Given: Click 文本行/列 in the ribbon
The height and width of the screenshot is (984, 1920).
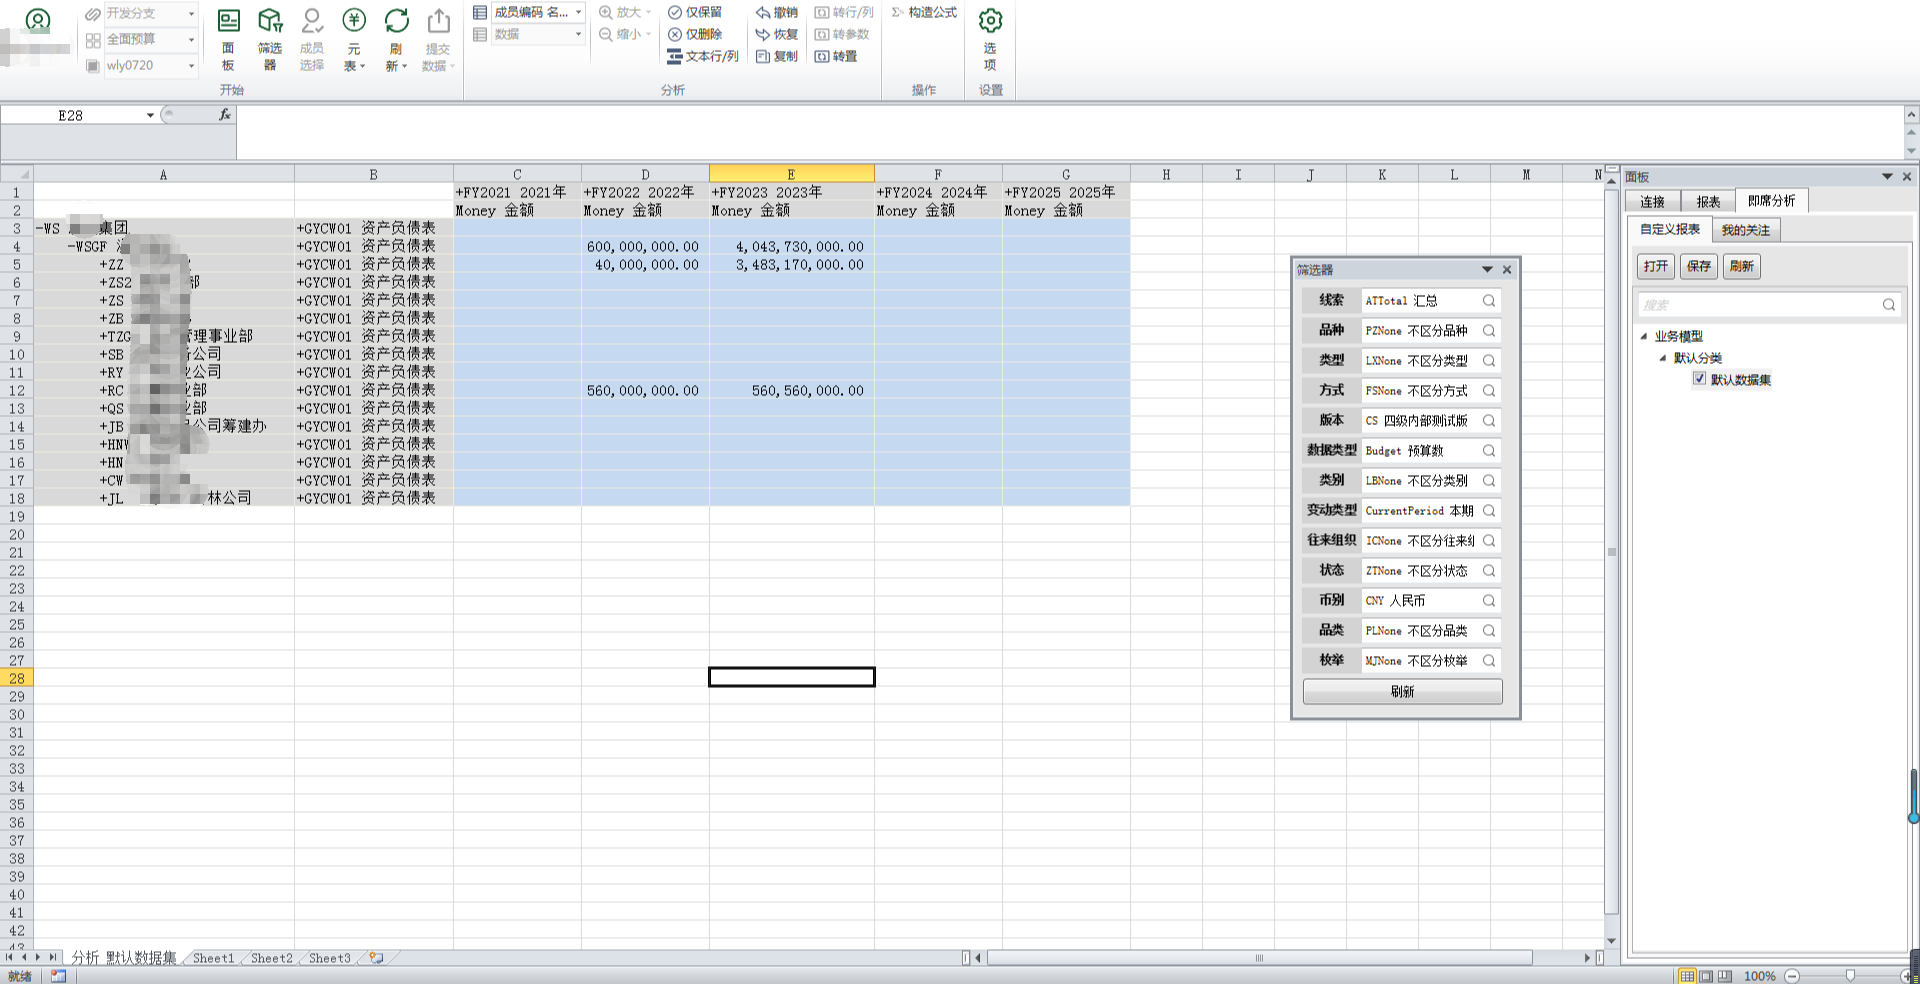Looking at the screenshot, I should pos(703,56).
